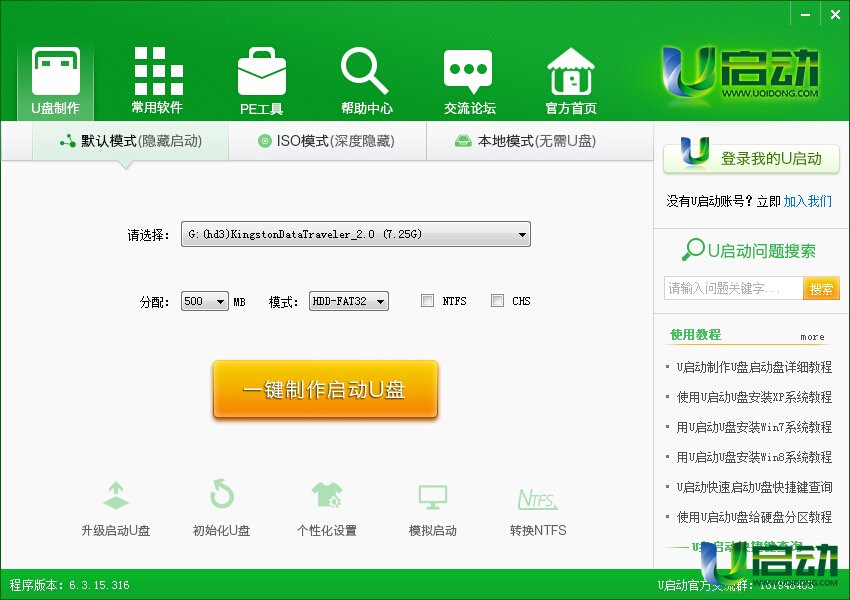Screen dimensions: 850x600
Task: Open 用U启动U盘安装Win8系统教程 link
Action: (754, 457)
